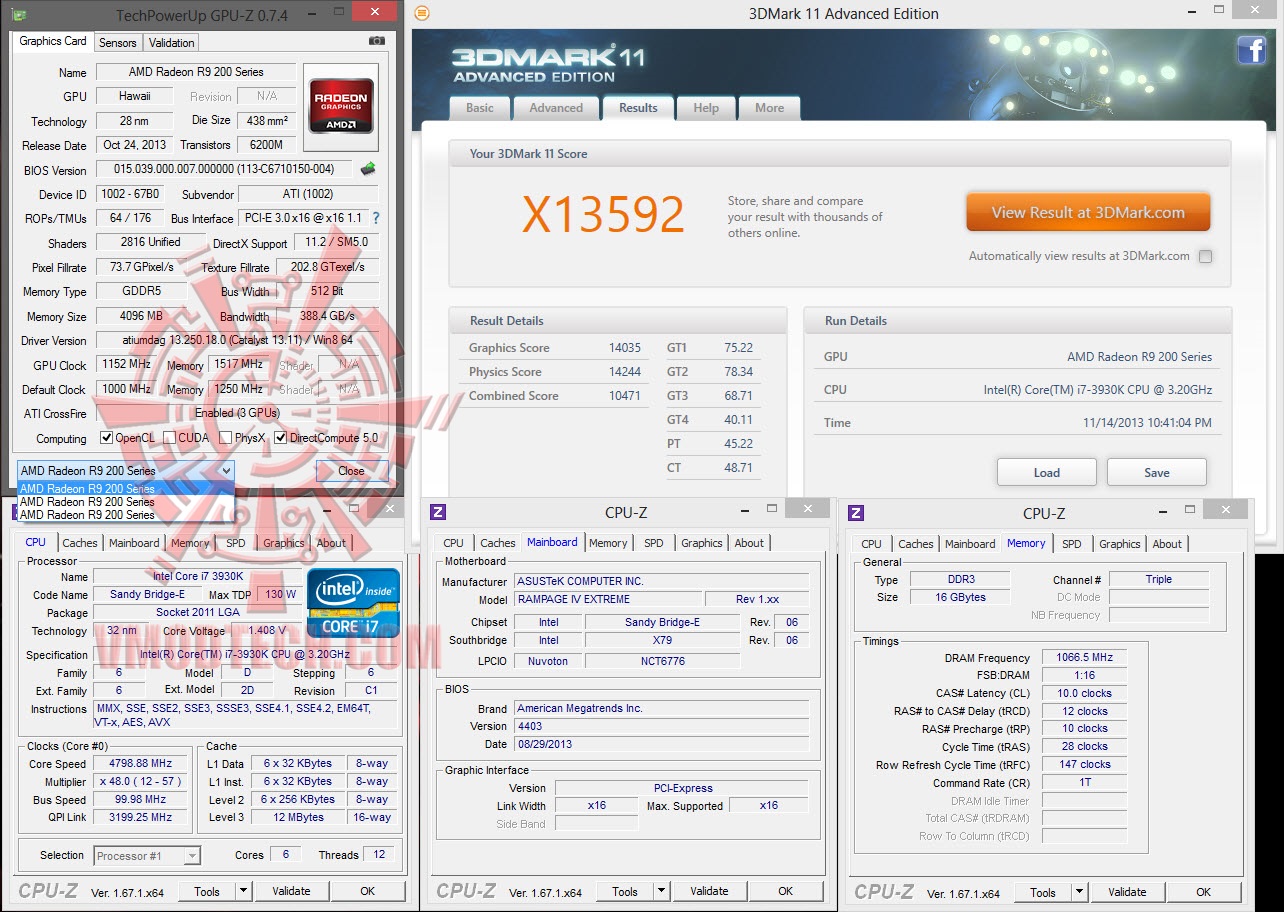Open the Processor #1 selection dropdown

(147, 855)
